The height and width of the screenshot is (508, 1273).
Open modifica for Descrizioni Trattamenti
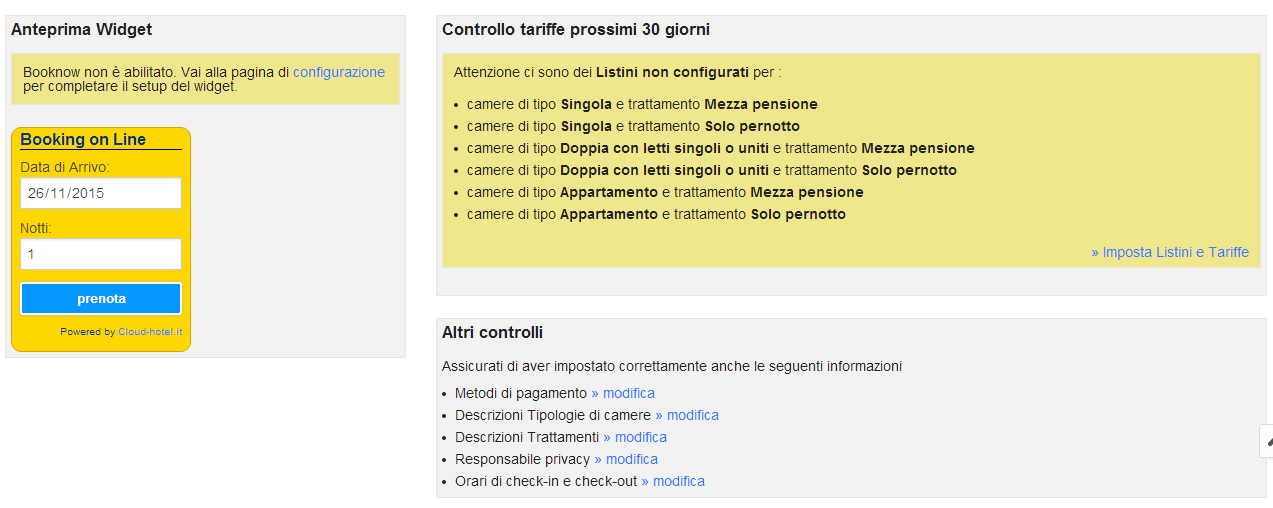click(x=635, y=437)
